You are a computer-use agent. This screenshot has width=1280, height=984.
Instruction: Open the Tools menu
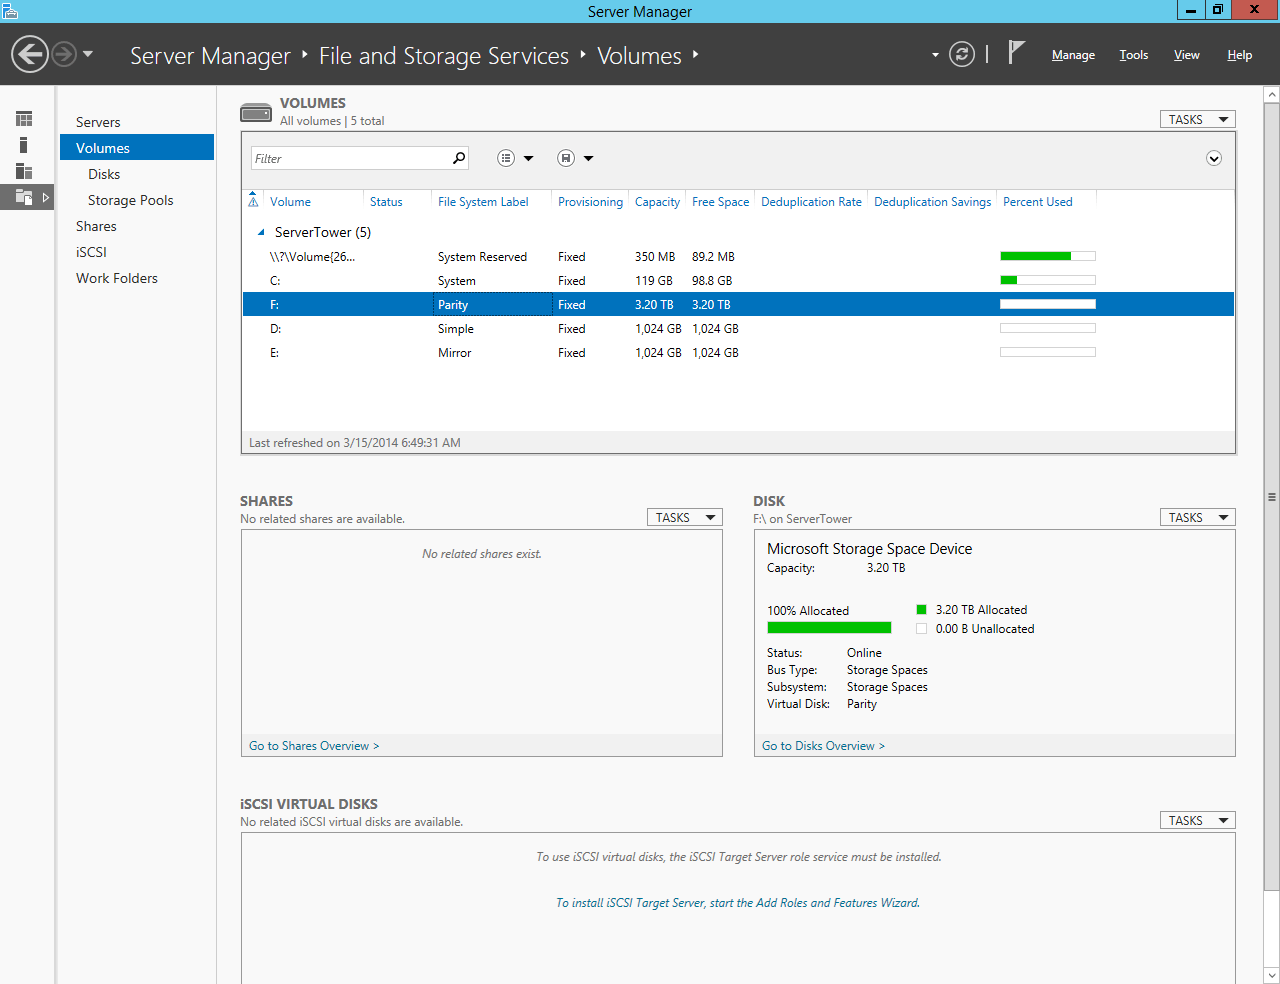click(1133, 55)
